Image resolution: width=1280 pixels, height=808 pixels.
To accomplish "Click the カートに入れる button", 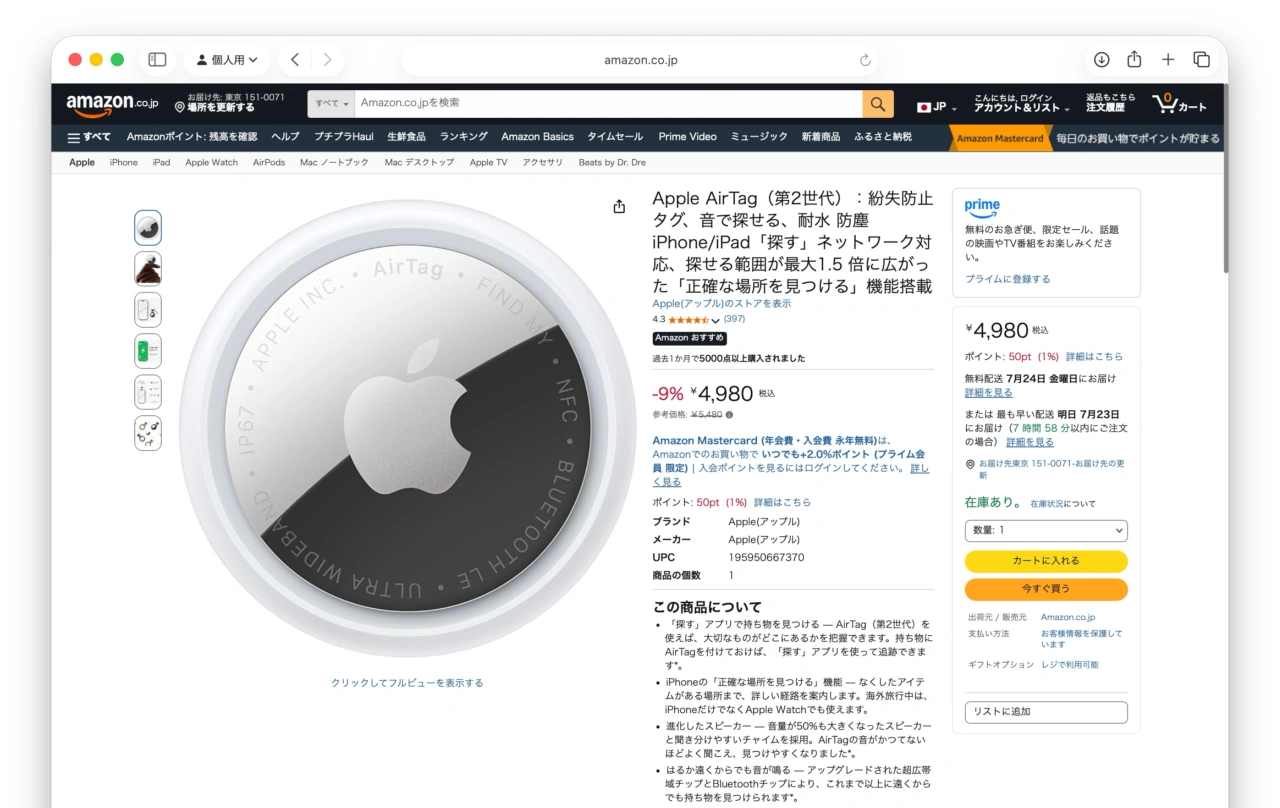I will [x=1046, y=561].
